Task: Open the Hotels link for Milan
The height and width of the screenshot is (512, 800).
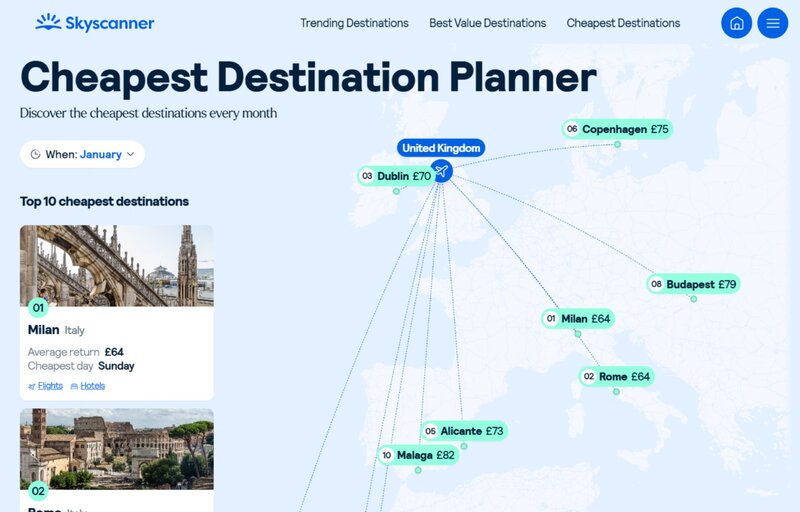Action: click(x=92, y=386)
